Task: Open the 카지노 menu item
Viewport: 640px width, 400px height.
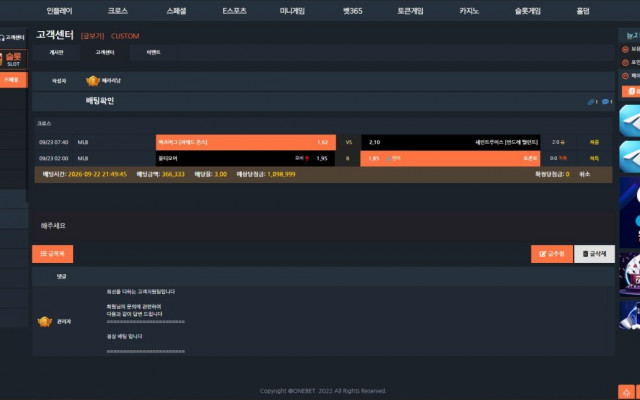Action: coord(469,11)
